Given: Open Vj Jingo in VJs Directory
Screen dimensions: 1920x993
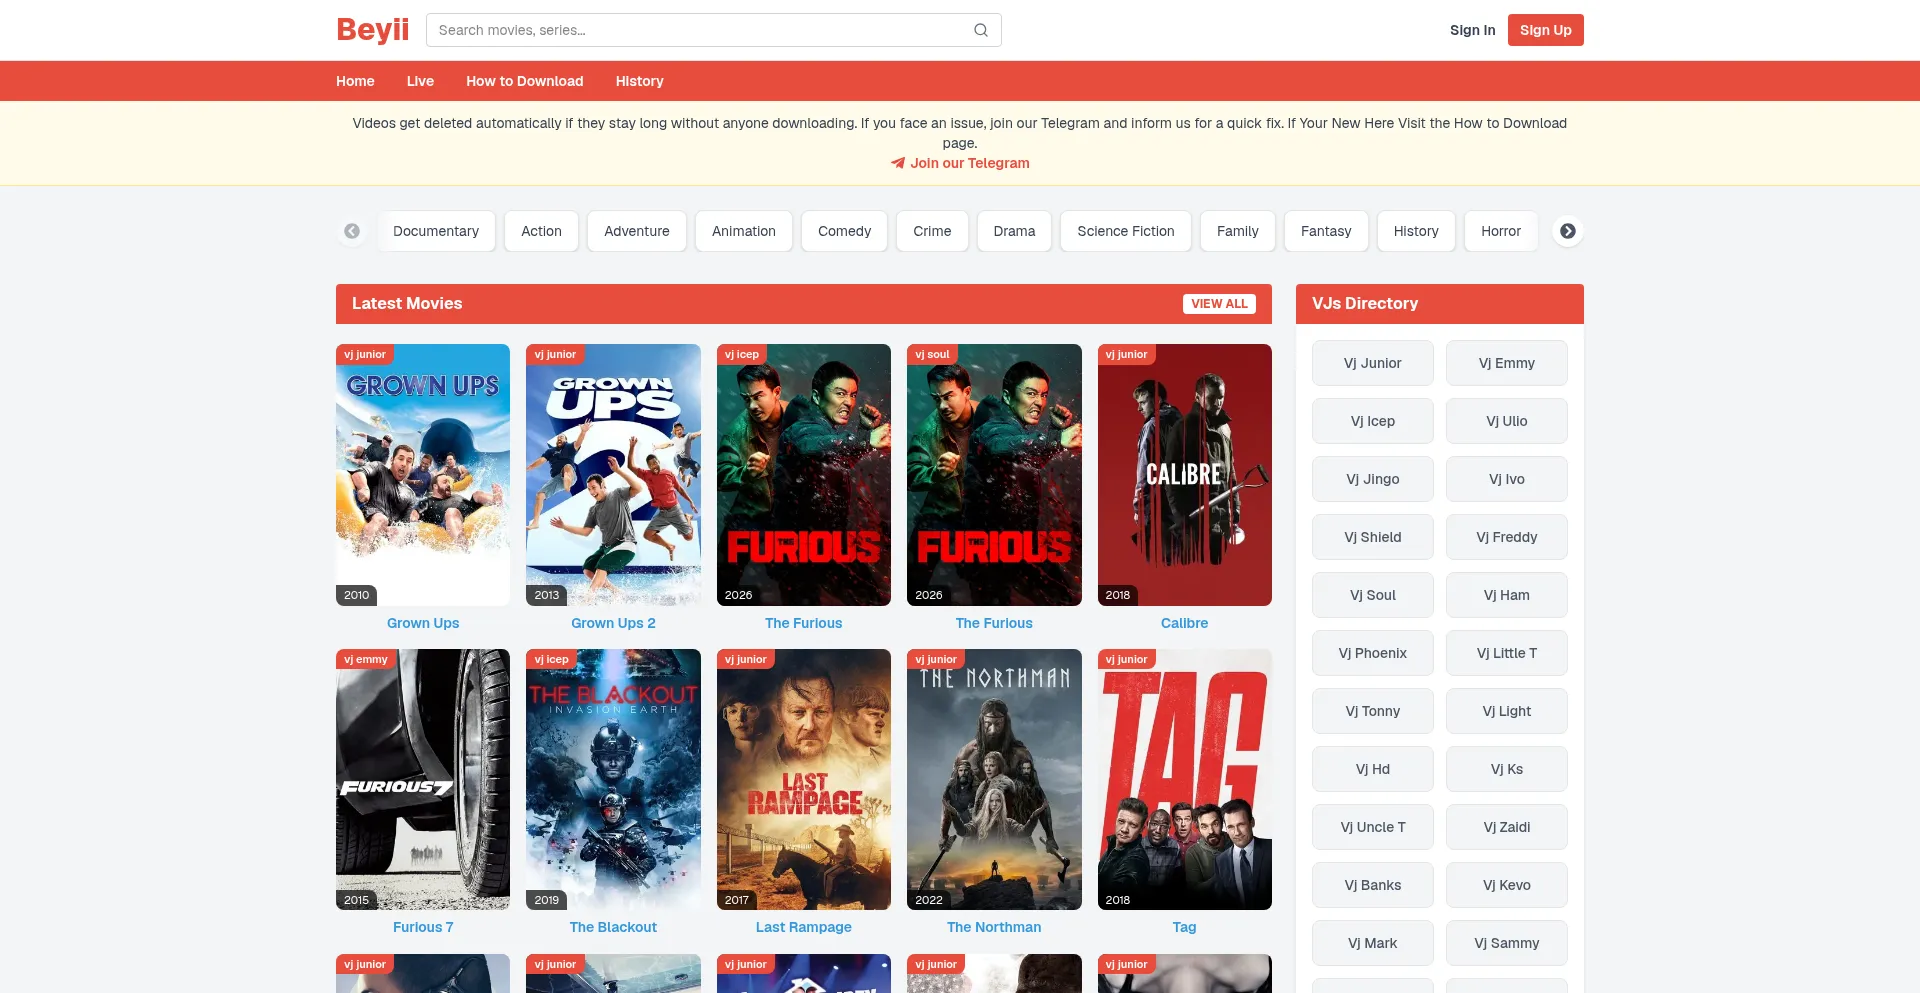Looking at the screenshot, I should (x=1373, y=479).
